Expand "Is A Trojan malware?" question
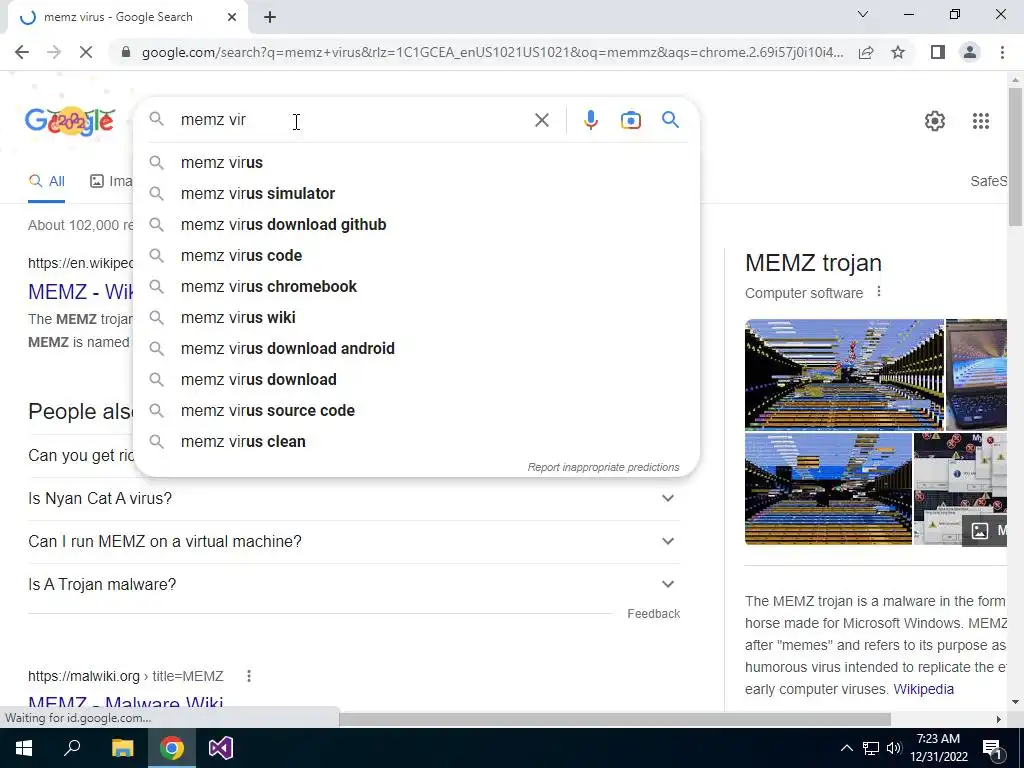The height and width of the screenshot is (768, 1024). [x=354, y=584]
